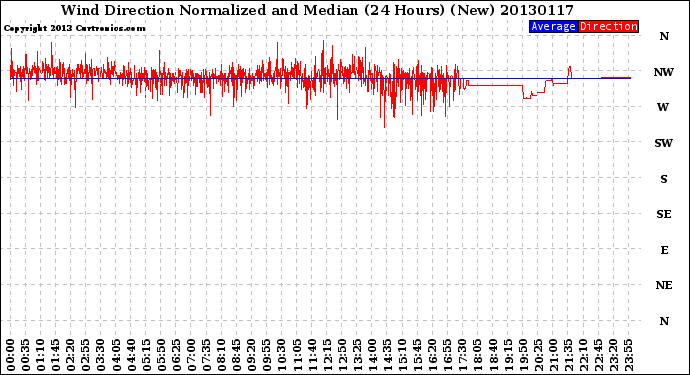This screenshot has width=690, height=375.
Task: Click the 13:25 time label
Action: coord(357,355)
